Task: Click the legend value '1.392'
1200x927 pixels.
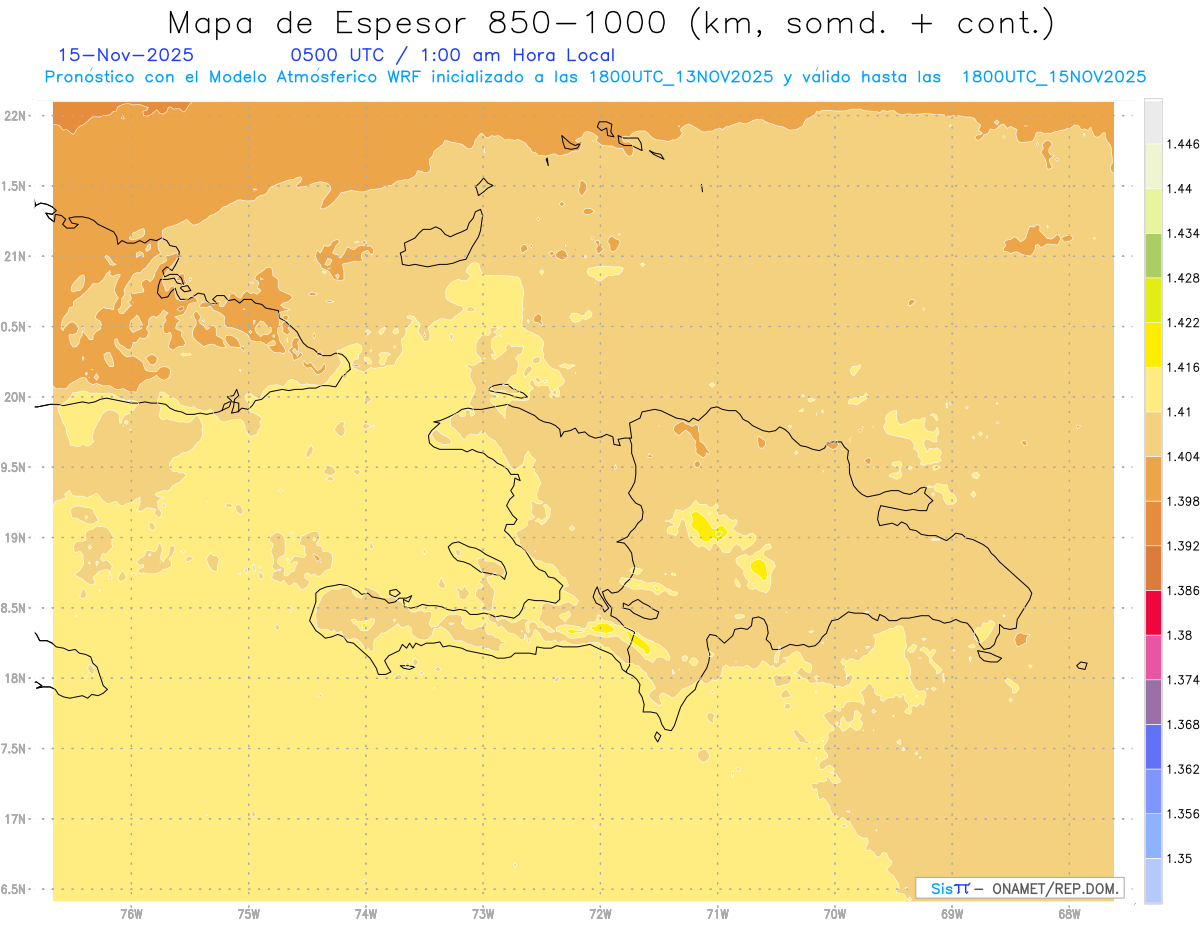Action: [x=1184, y=546]
